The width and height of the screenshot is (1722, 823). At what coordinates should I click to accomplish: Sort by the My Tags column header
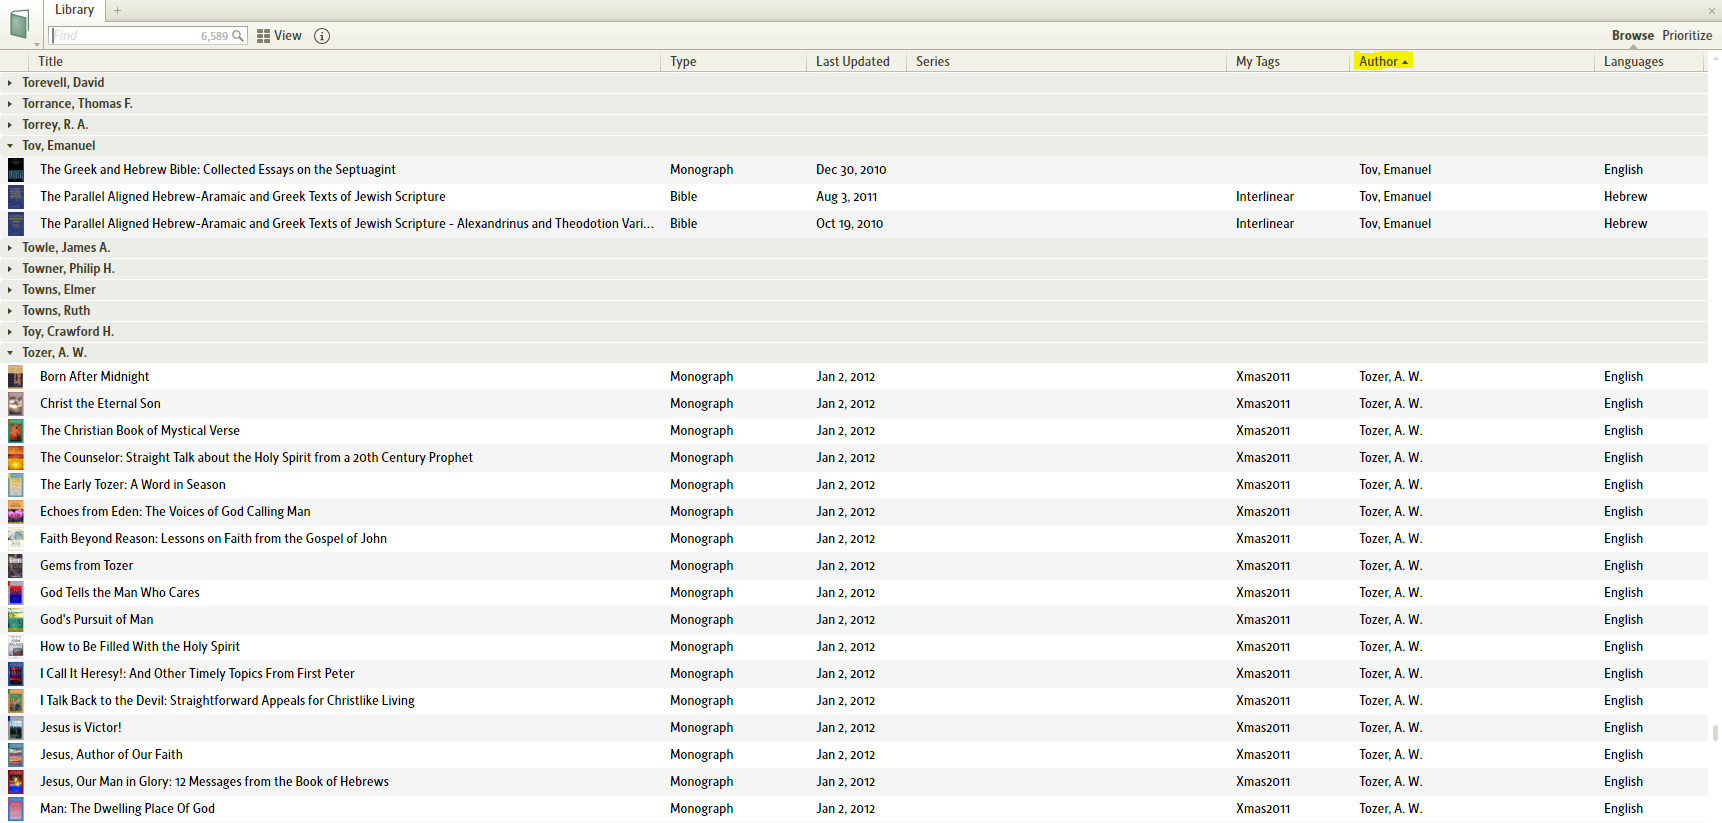(1258, 62)
